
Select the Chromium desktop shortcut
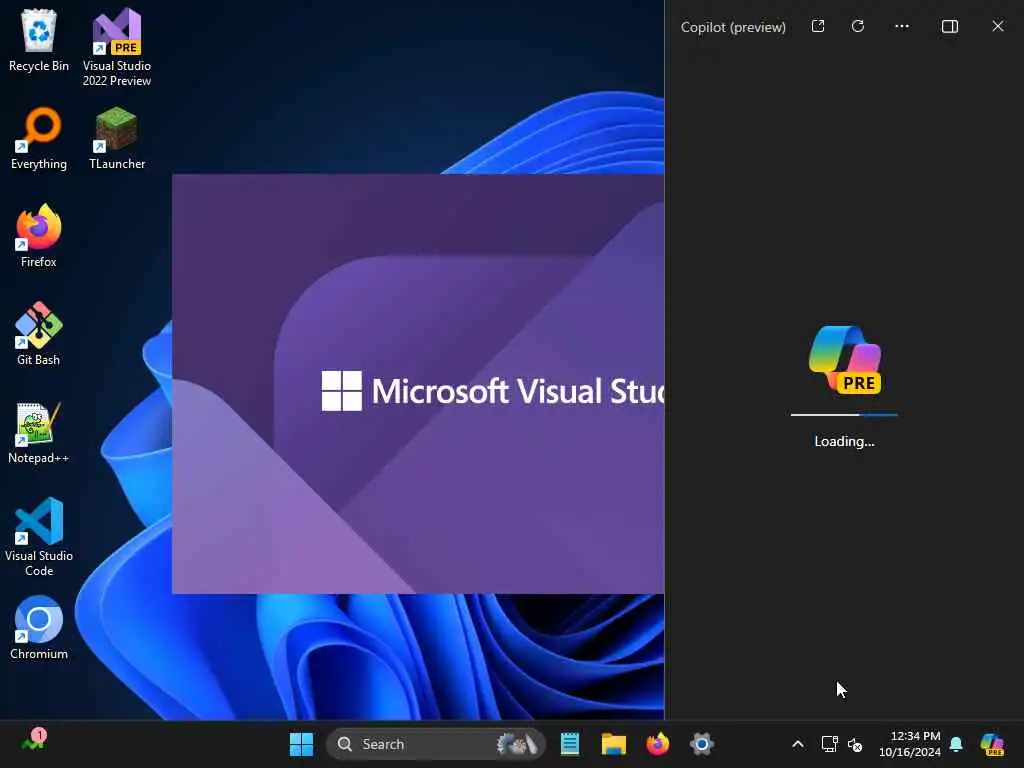(x=39, y=628)
